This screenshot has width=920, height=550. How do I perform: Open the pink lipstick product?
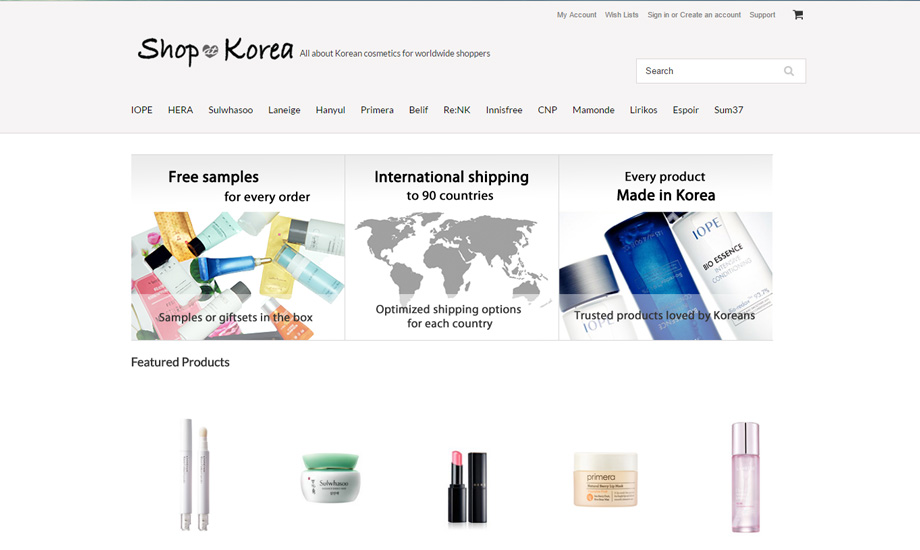467,487
